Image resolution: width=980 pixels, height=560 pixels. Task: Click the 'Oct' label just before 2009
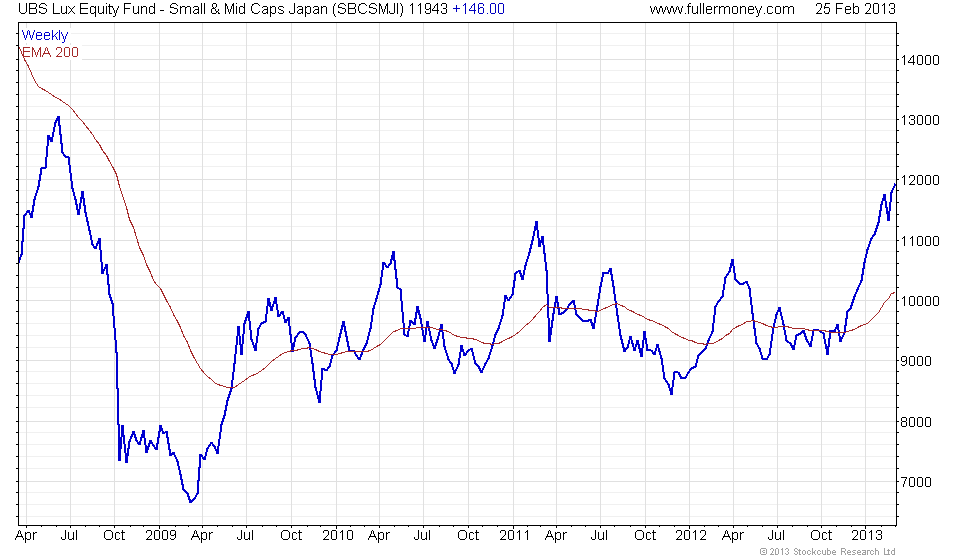[114, 536]
